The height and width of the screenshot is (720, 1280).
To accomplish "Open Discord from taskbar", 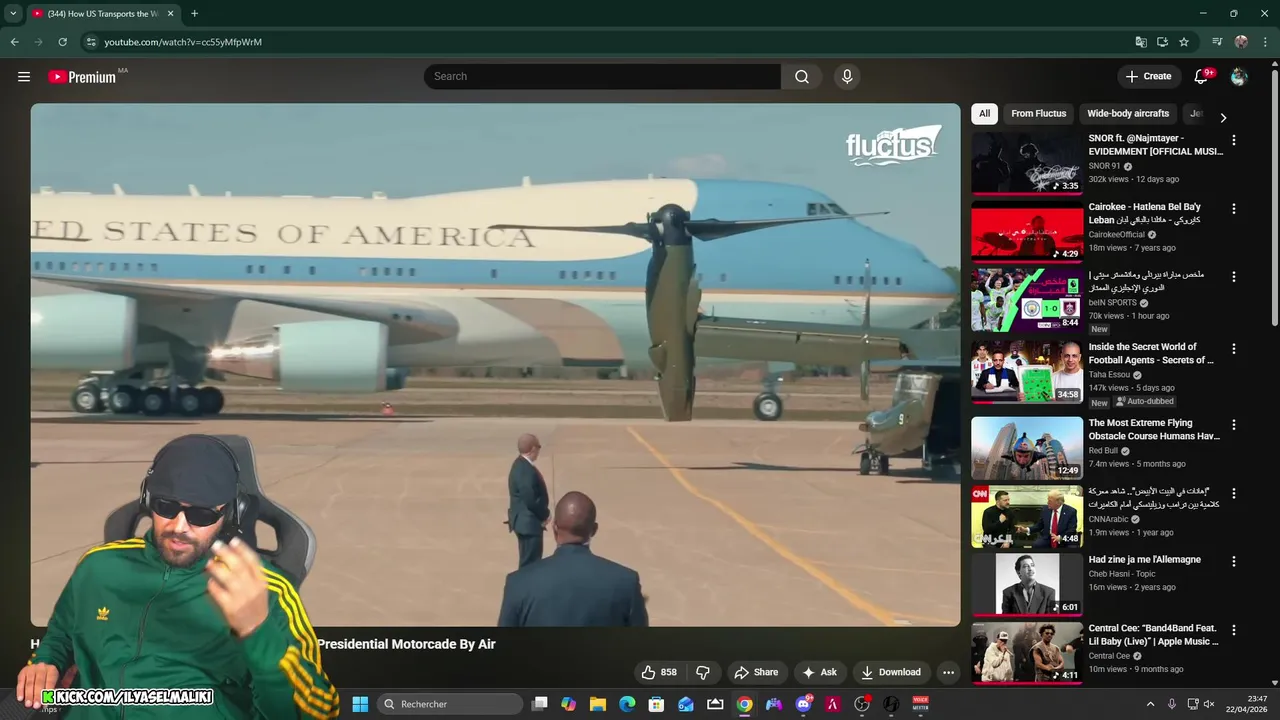I will (803, 704).
